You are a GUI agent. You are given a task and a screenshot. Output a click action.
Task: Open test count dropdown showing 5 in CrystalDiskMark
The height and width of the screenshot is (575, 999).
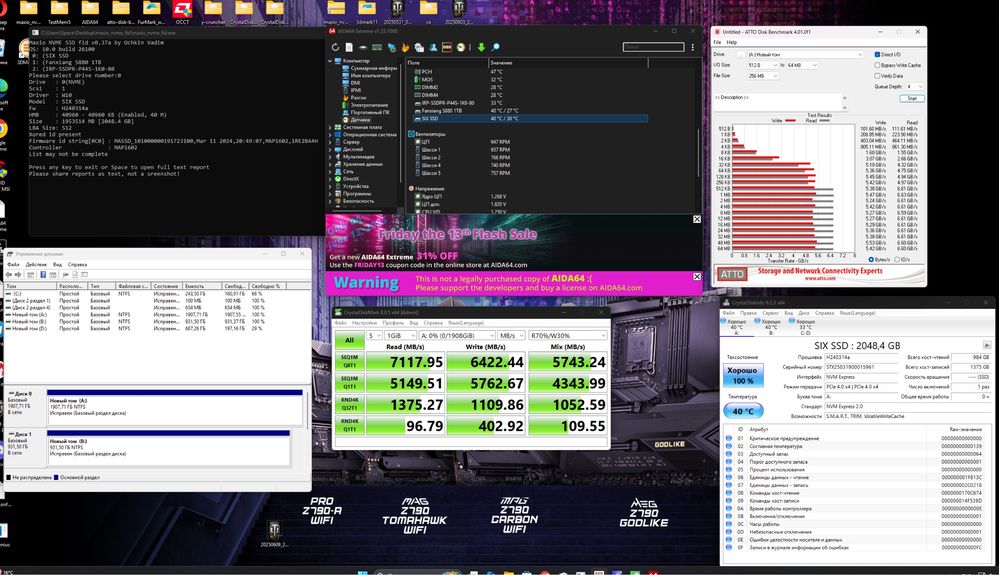pyautogui.click(x=374, y=336)
